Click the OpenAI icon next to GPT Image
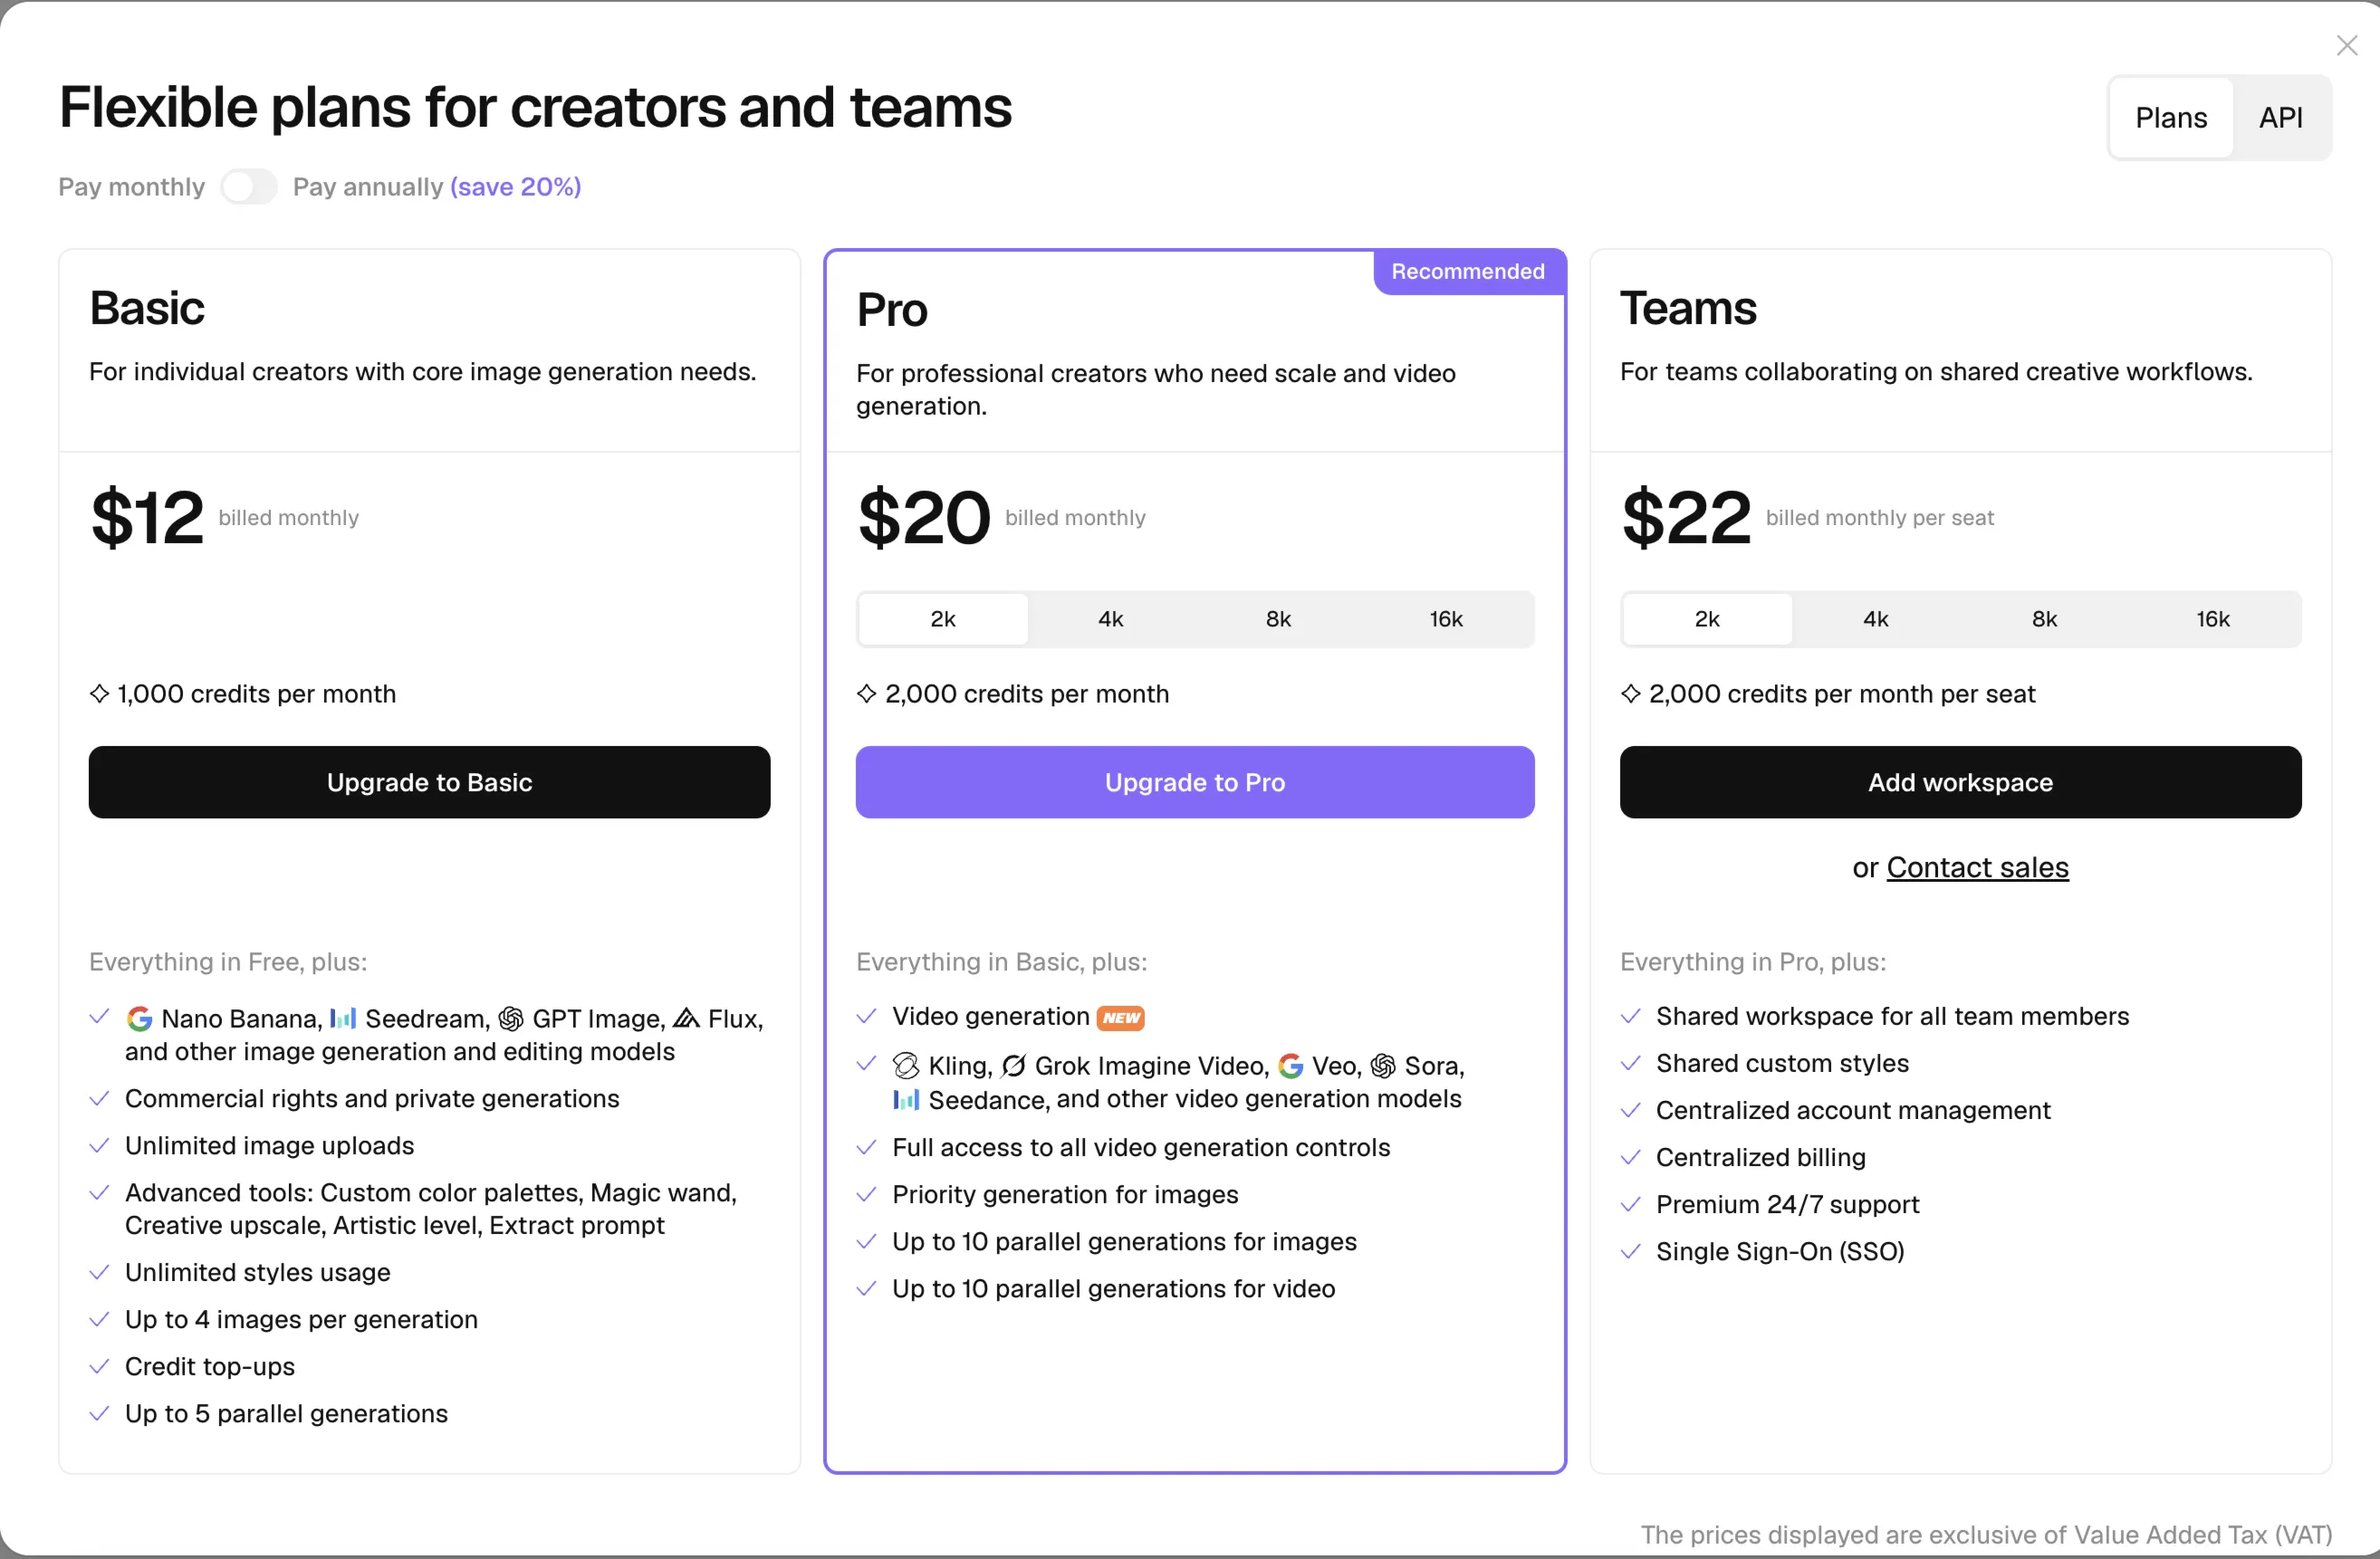 coord(511,1018)
